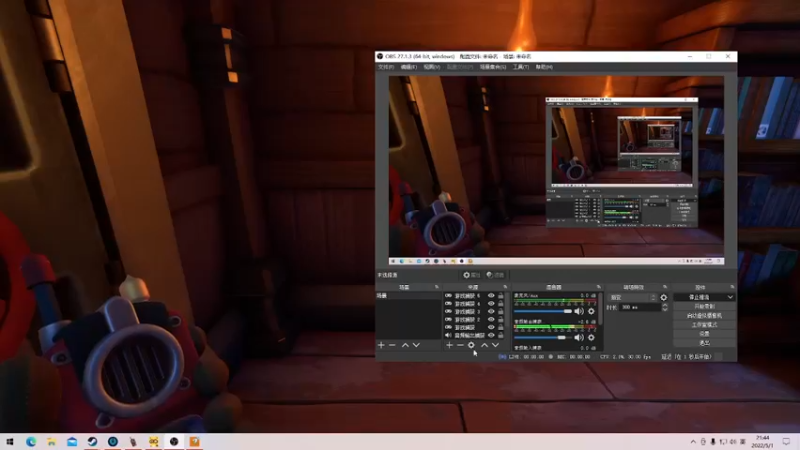Mute the -2.6 dB mixer channel speaker icon

tap(579, 337)
